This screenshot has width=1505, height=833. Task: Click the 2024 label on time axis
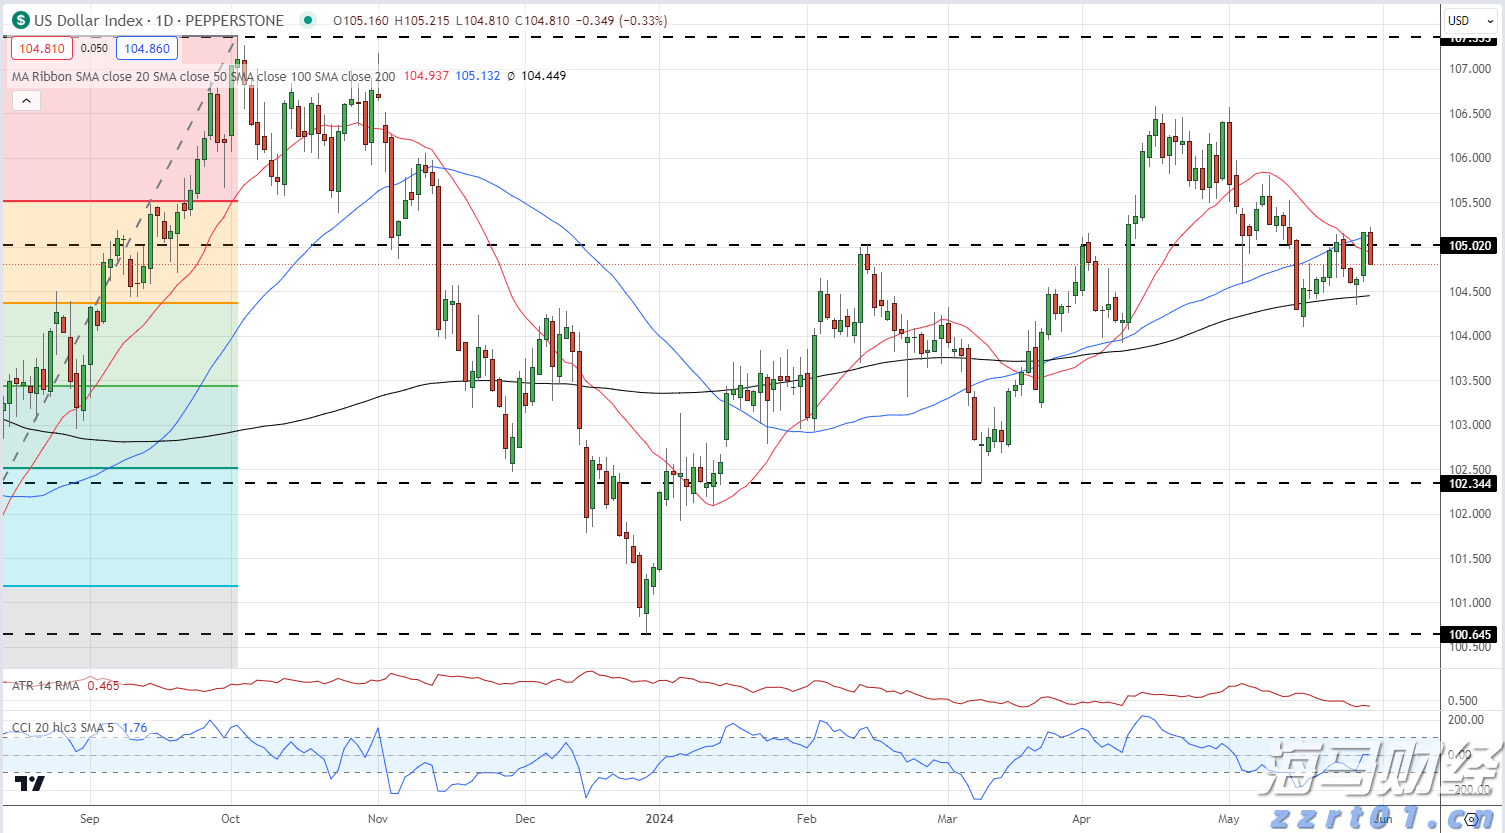[659, 819]
